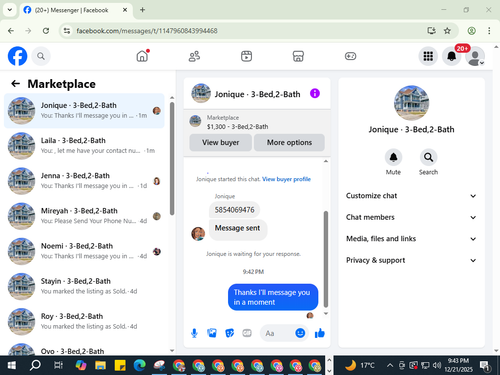Open the View buyer profile link
Screen dimensions: 500x375
point(286,179)
